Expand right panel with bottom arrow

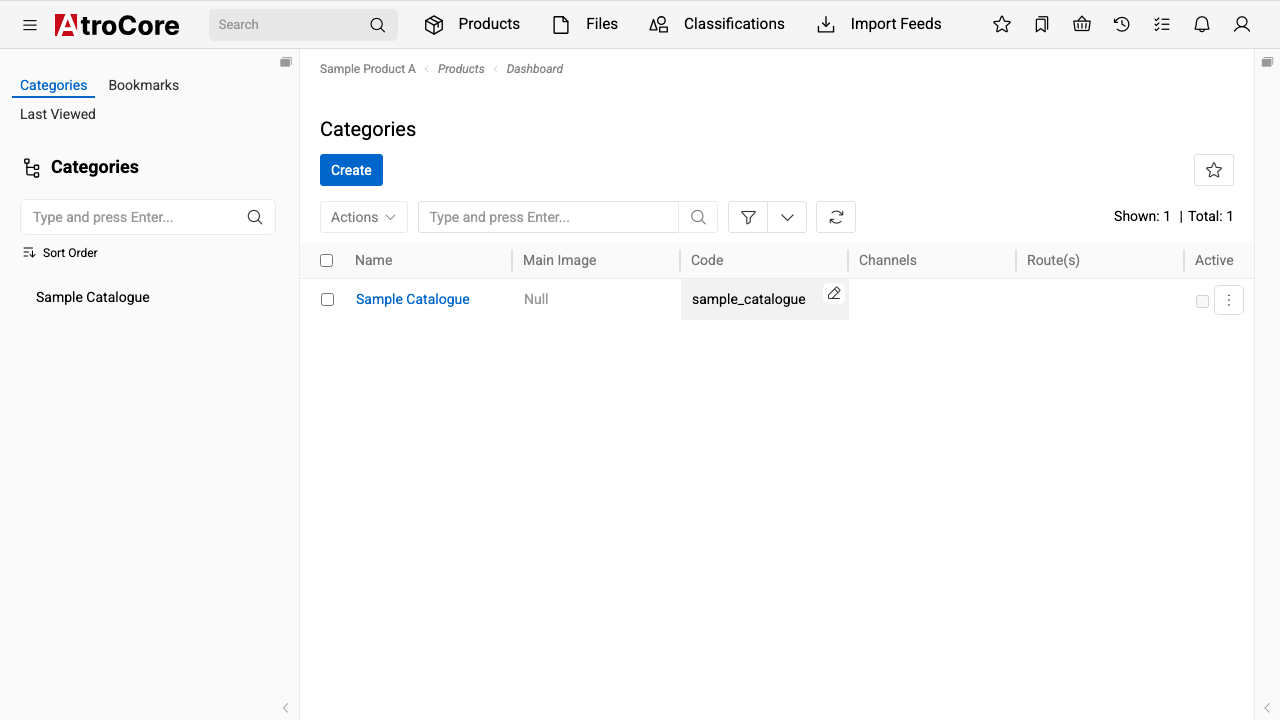1267,708
